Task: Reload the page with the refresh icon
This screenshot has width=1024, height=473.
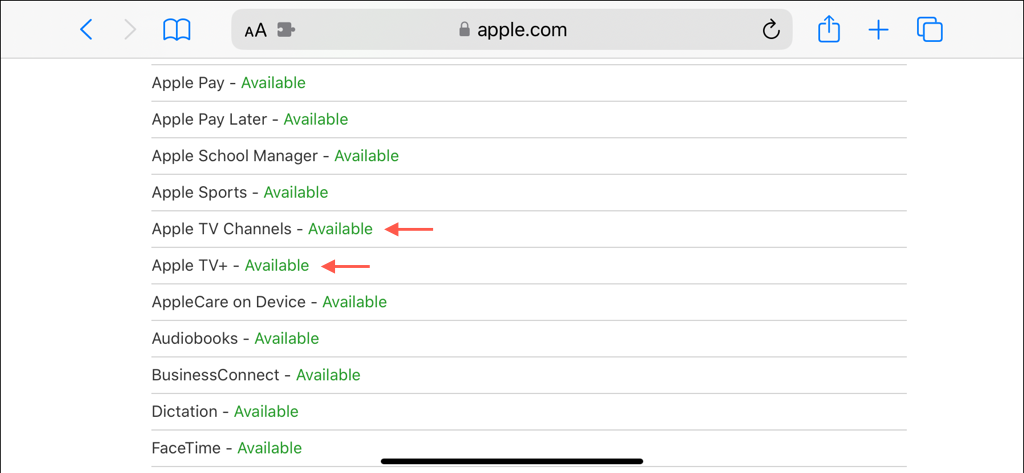Action: pos(770,30)
